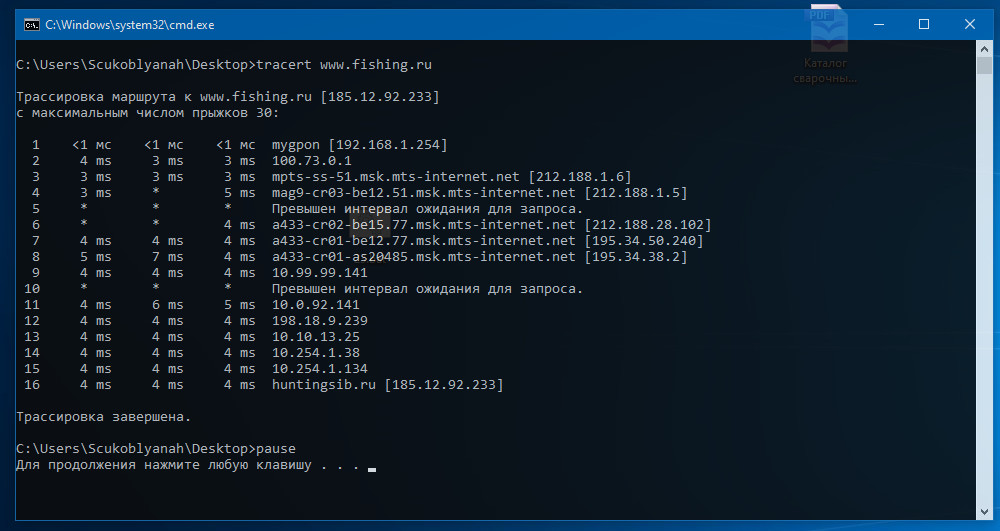The image size is (1000, 531).
Task: Minimize the command prompt window
Action: tap(877, 24)
